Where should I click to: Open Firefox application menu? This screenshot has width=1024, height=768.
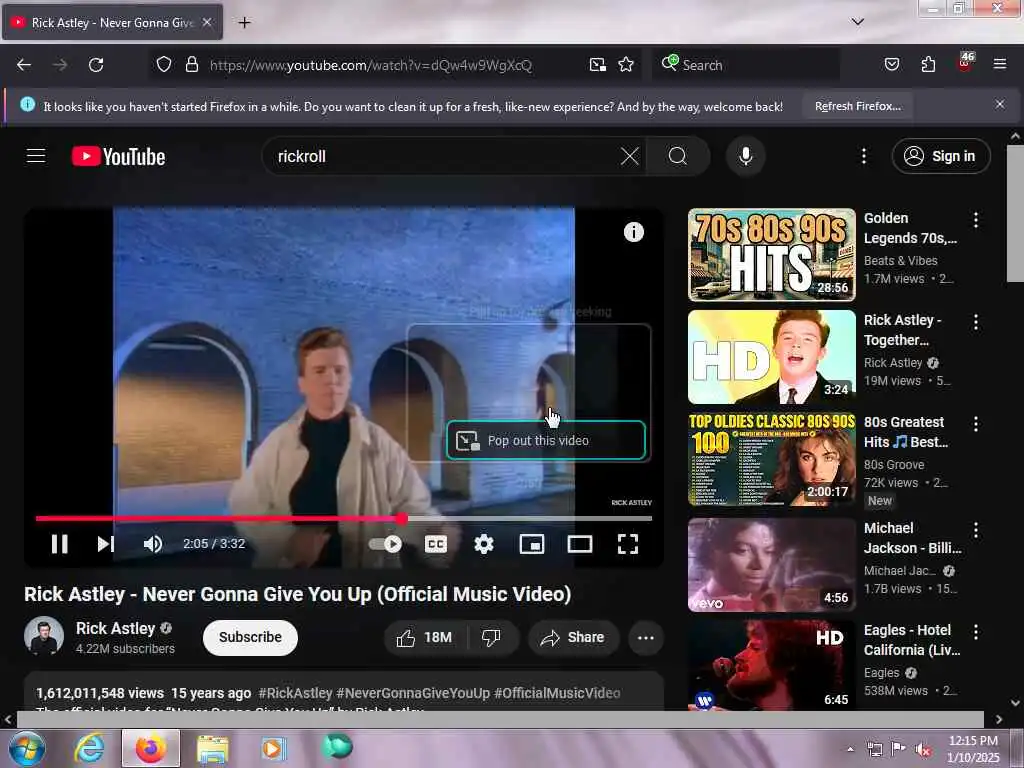pyautogui.click(x=999, y=64)
